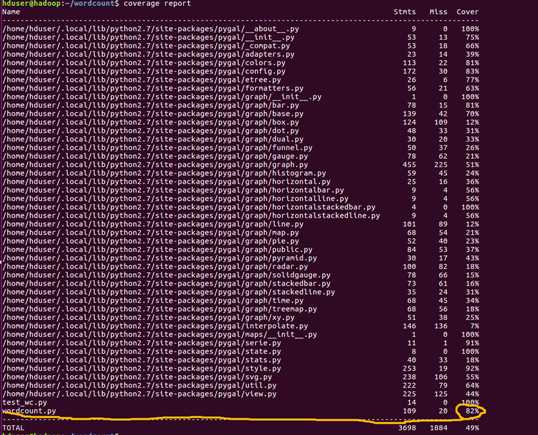This screenshot has width=538, height=435.
Task: Click the 7% cover value for interpolate.py
Action: point(475,326)
